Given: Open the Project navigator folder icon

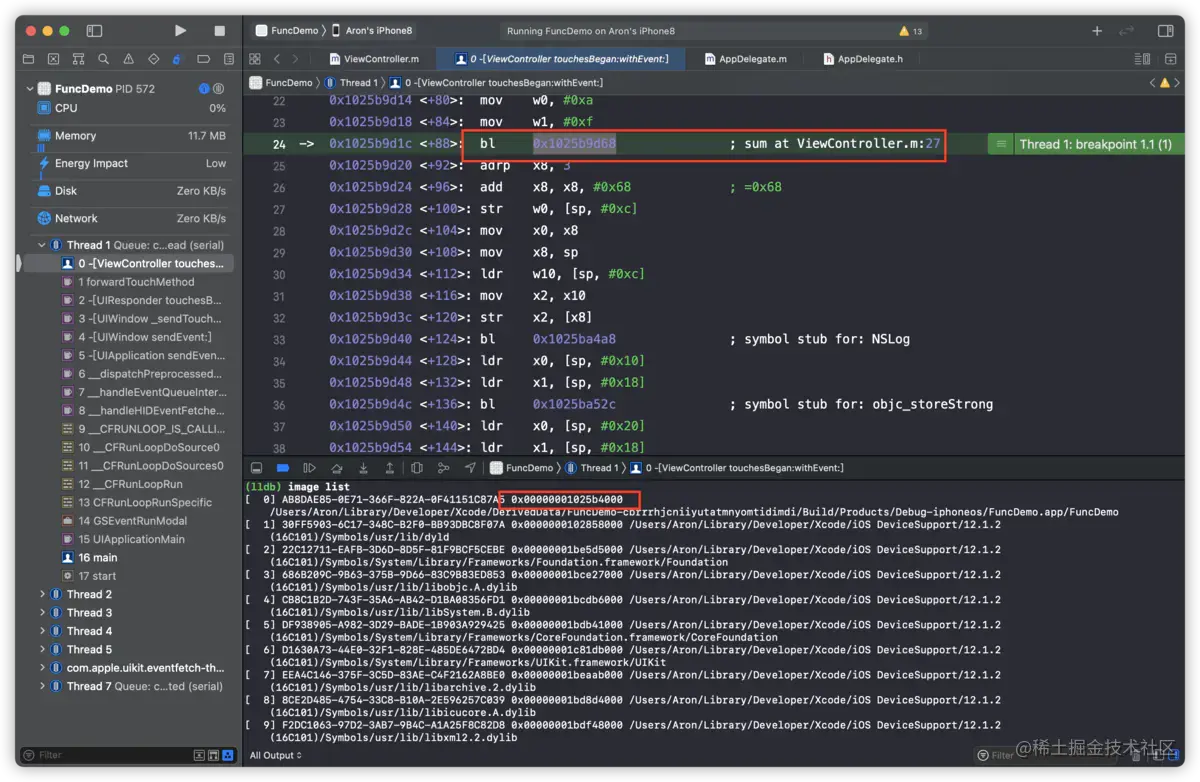Looking at the screenshot, I should 28,59.
